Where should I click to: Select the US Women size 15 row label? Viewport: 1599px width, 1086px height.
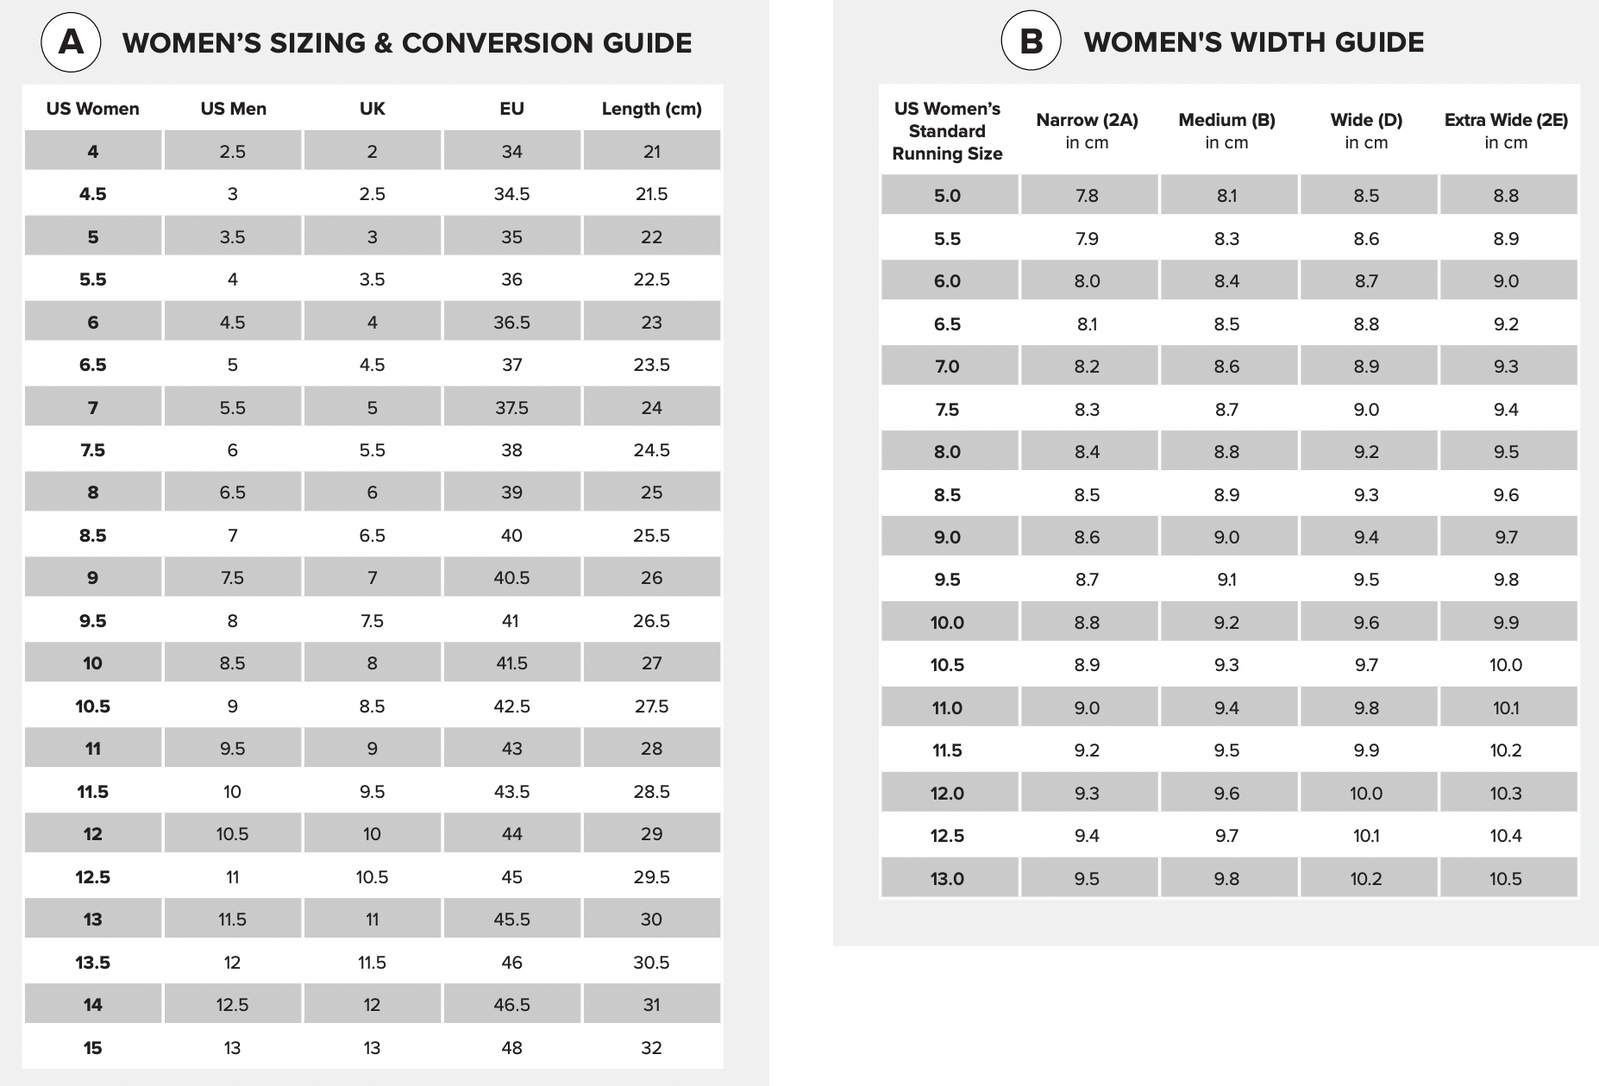coord(93,1048)
